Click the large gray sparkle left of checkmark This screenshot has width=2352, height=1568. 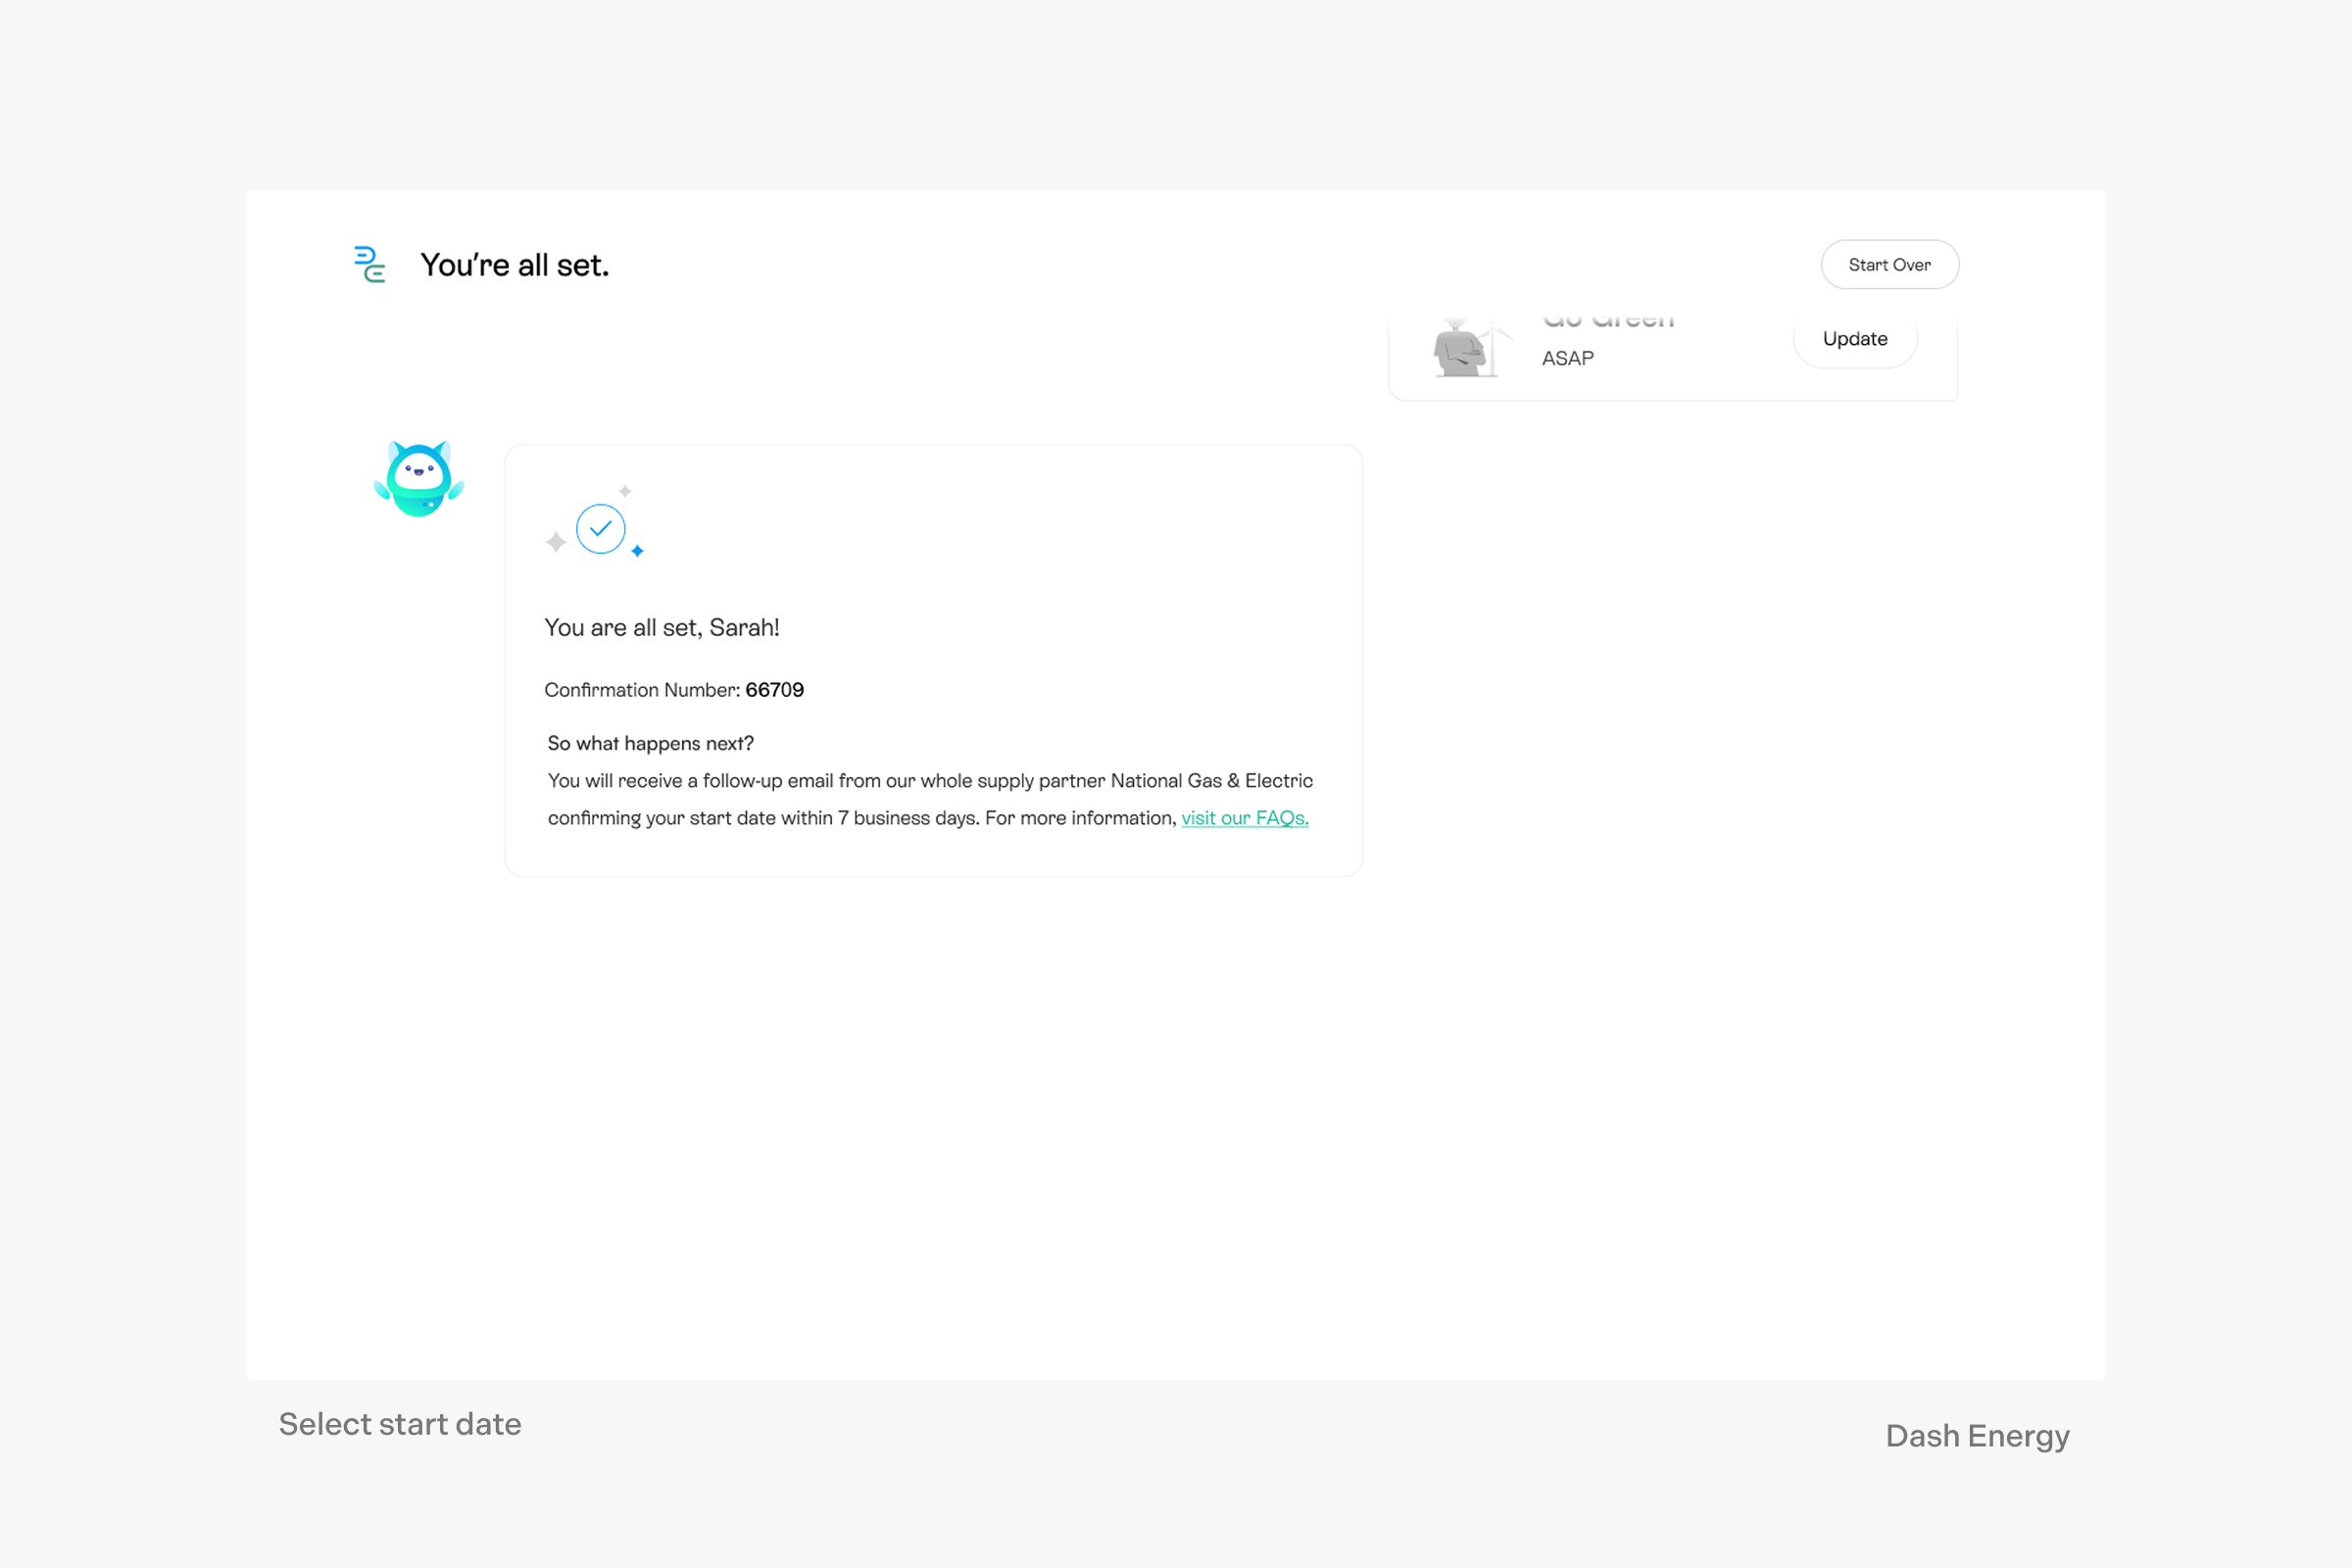tap(556, 542)
